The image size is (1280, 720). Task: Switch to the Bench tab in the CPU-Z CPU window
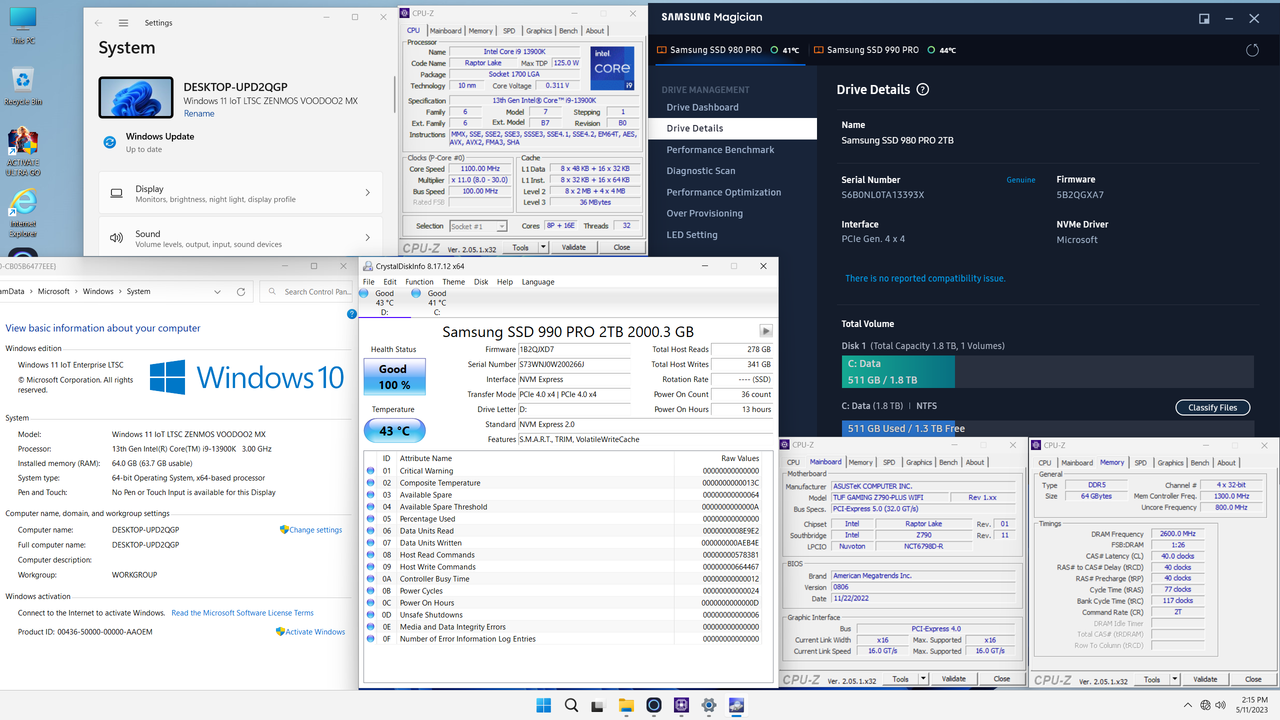point(568,31)
